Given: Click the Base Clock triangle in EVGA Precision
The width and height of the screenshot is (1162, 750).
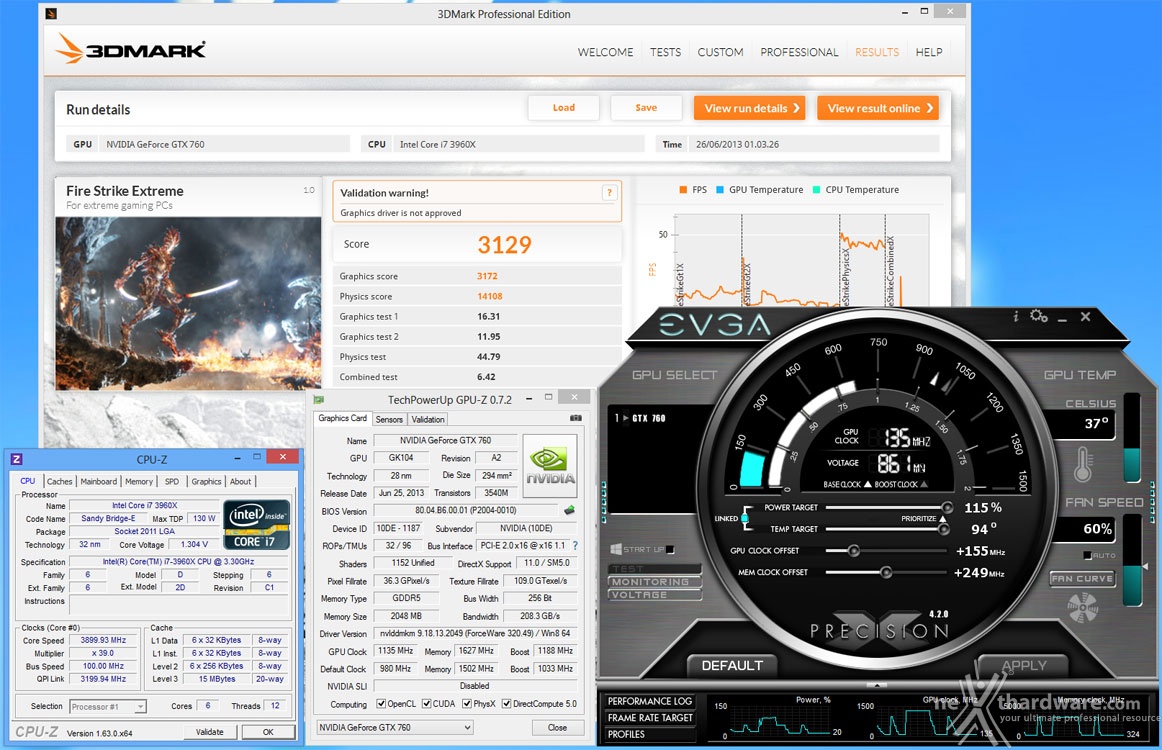Looking at the screenshot, I should point(868,485).
